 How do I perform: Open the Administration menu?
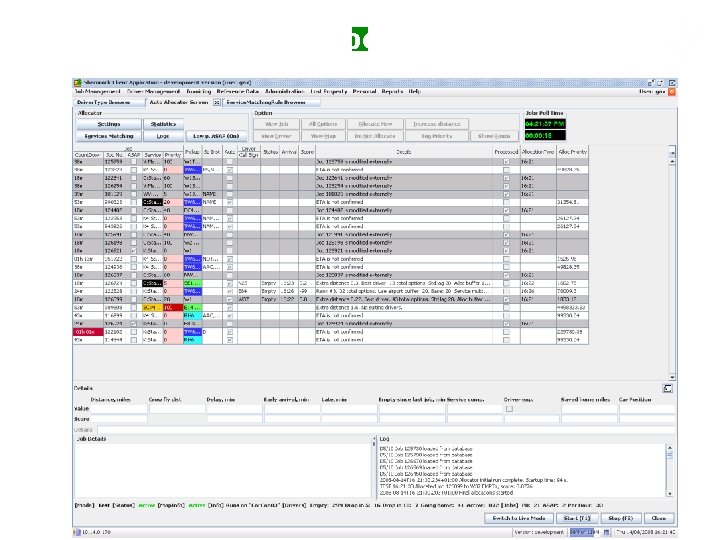(x=285, y=91)
